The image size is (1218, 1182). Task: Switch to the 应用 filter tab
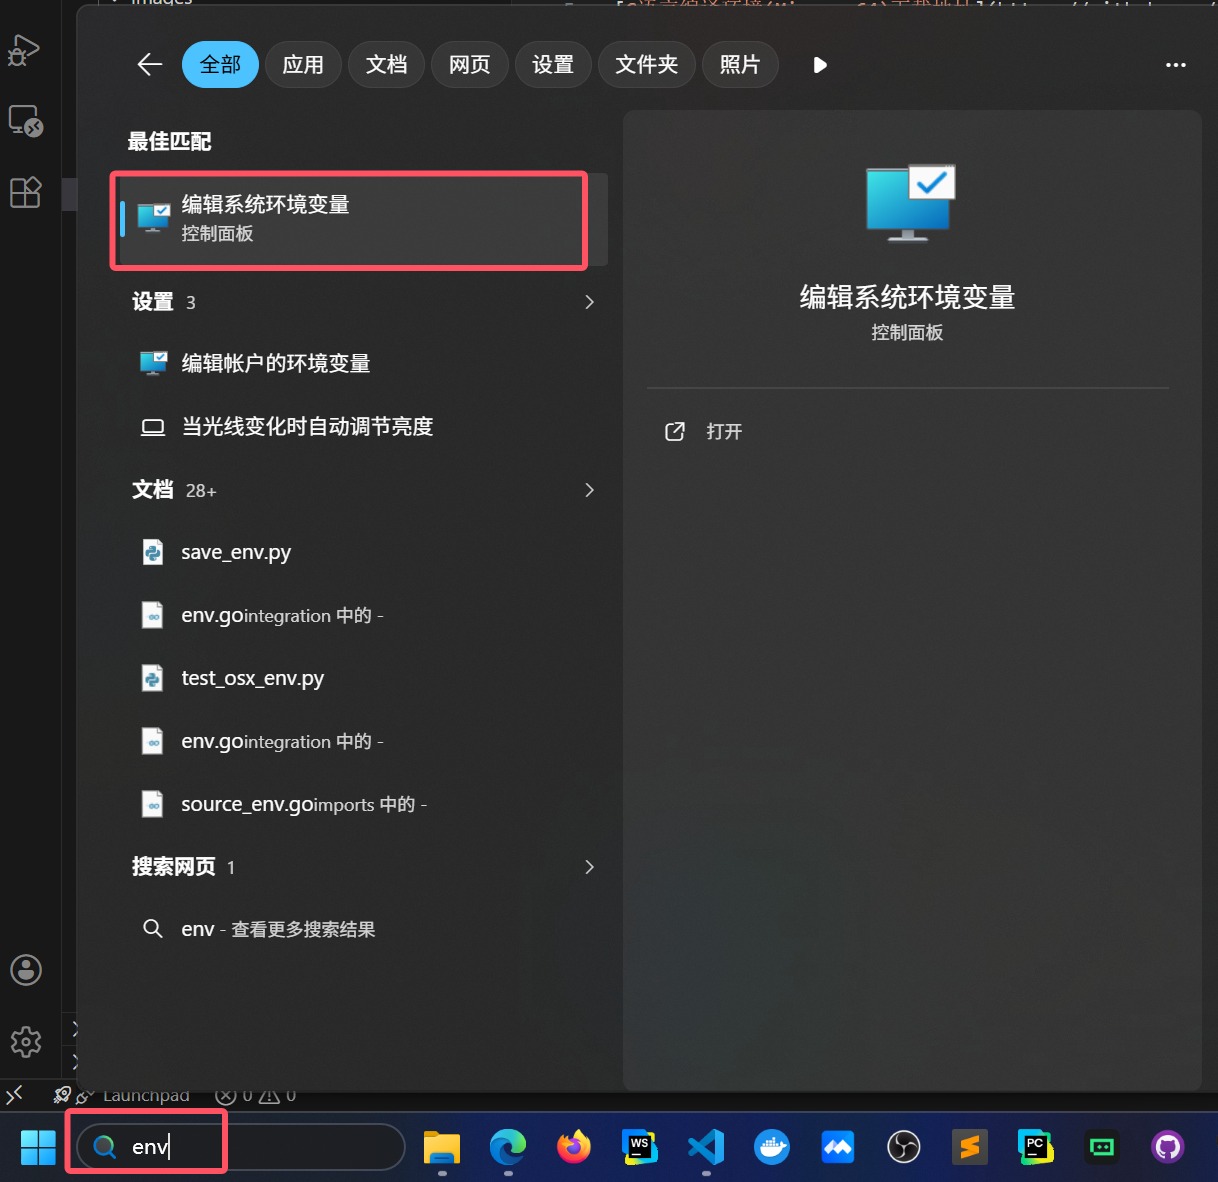303,64
